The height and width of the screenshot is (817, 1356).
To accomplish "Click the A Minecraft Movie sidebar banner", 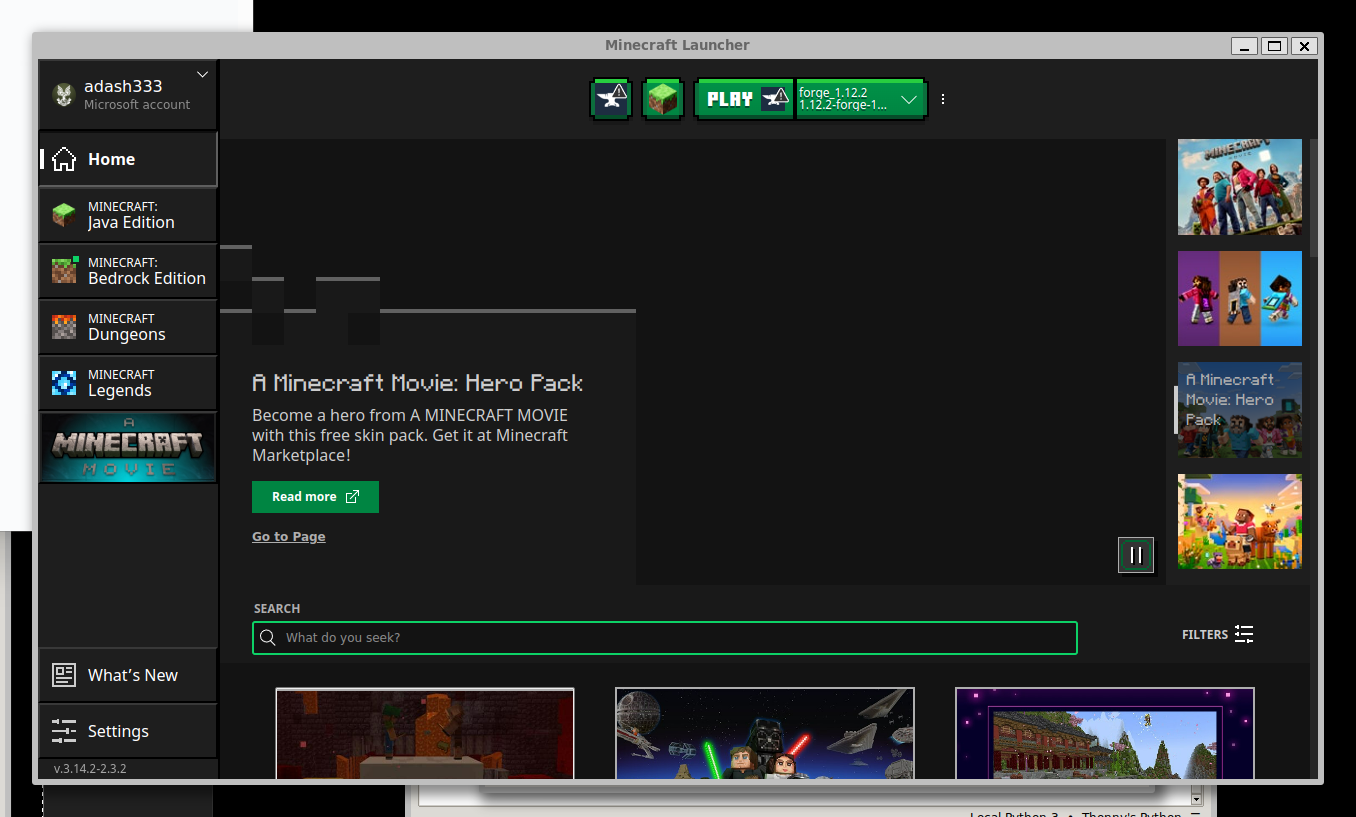I will 128,447.
